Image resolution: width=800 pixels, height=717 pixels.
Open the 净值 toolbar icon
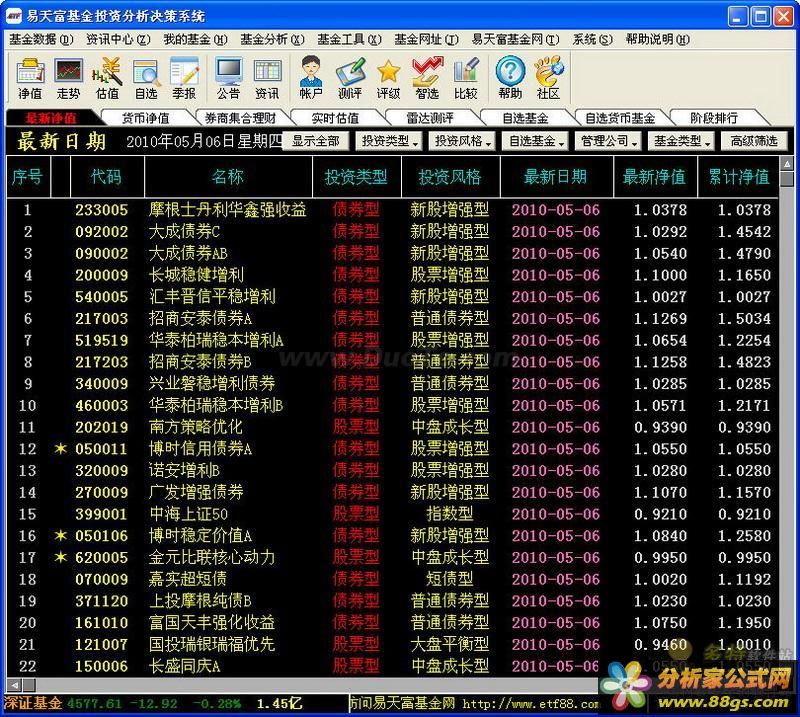(31, 78)
